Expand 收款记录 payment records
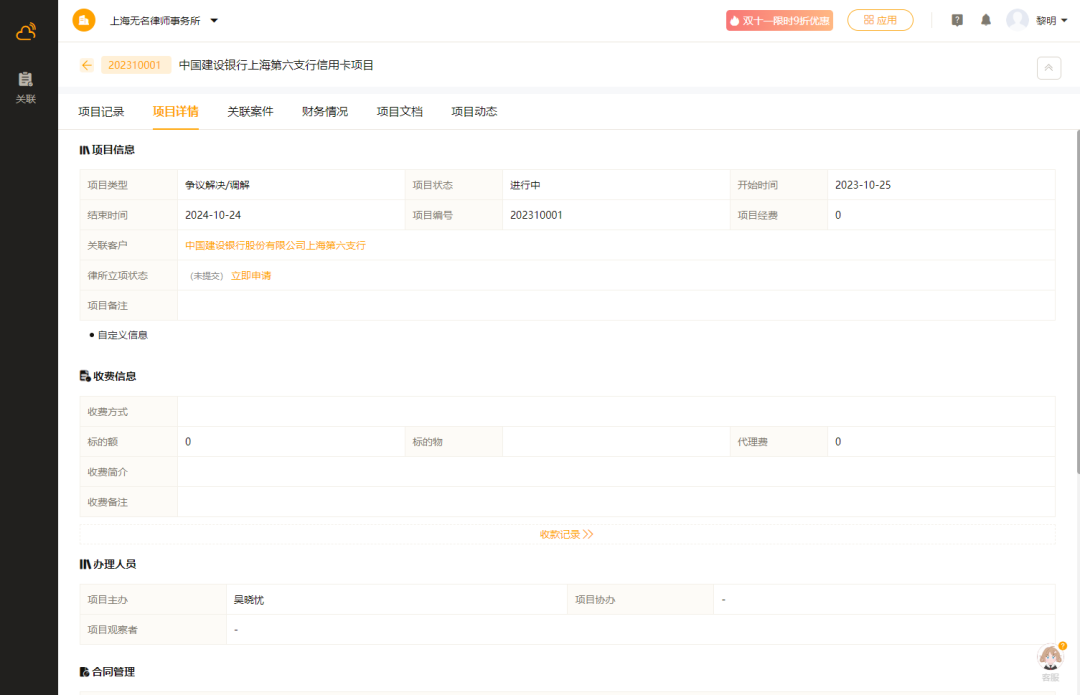The width and height of the screenshot is (1080, 695). [x=566, y=534]
